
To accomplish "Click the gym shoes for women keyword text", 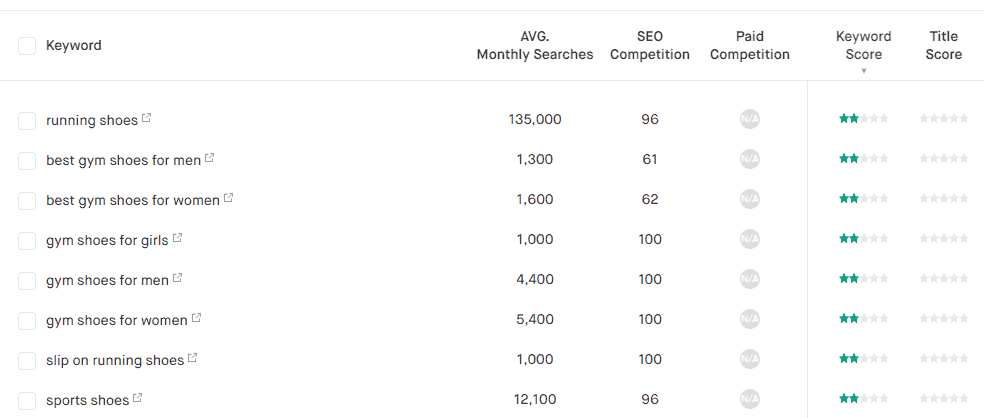I will [116, 320].
